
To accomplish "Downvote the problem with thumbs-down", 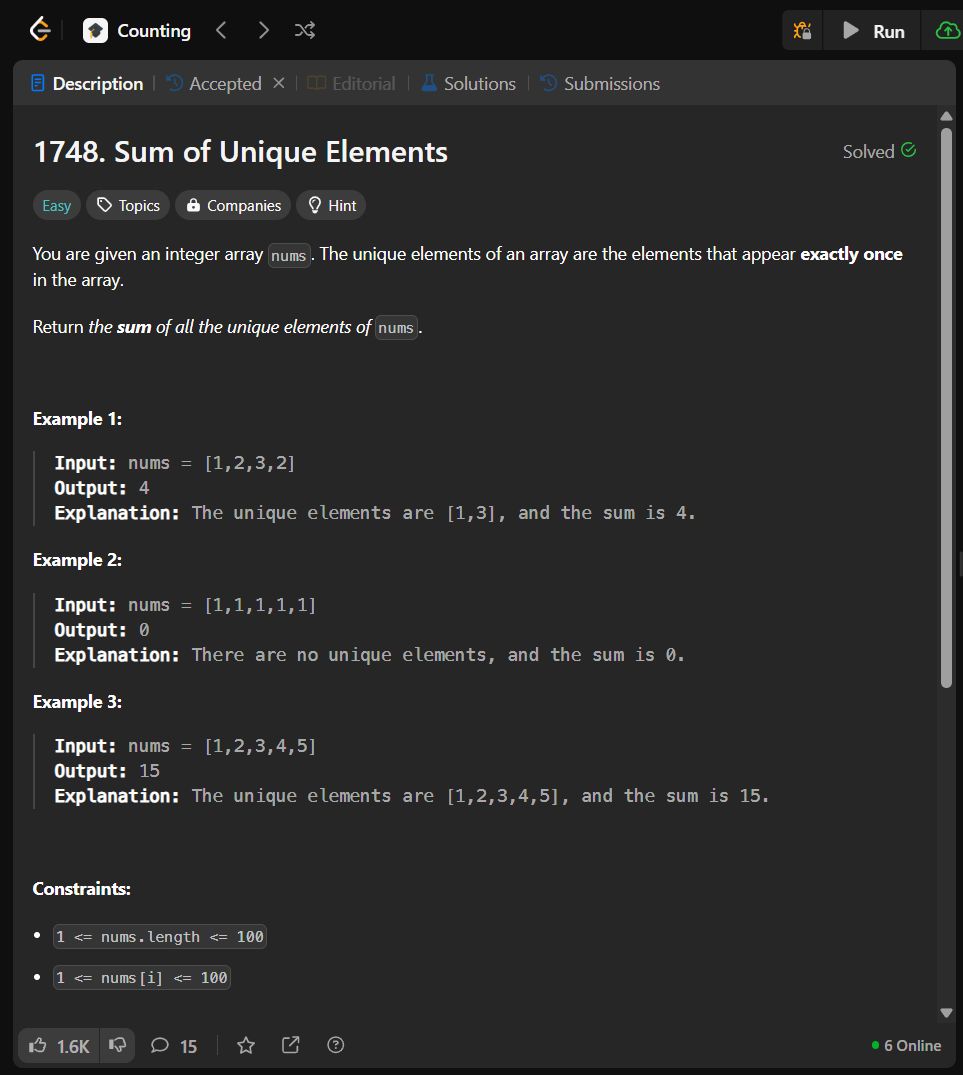I will pos(118,1046).
